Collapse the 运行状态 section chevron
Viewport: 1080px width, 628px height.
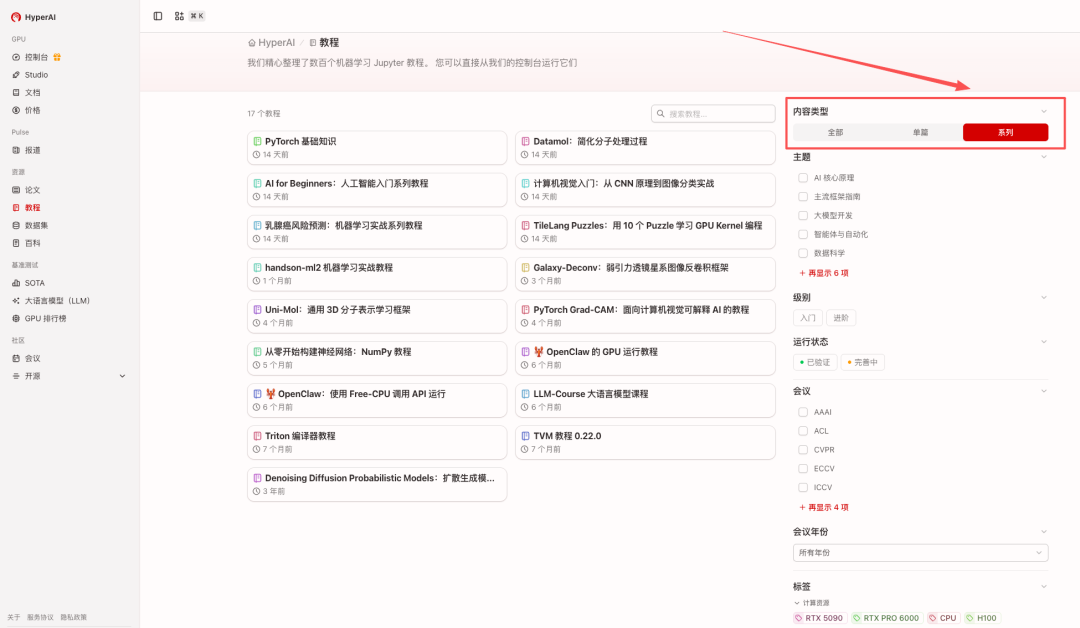click(1043, 342)
